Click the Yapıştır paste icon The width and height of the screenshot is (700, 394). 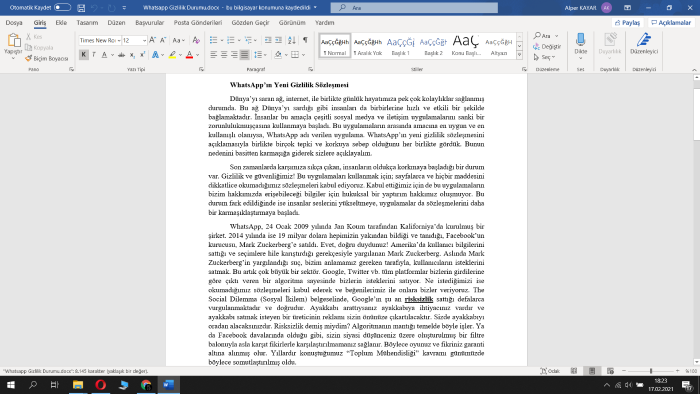[13, 41]
